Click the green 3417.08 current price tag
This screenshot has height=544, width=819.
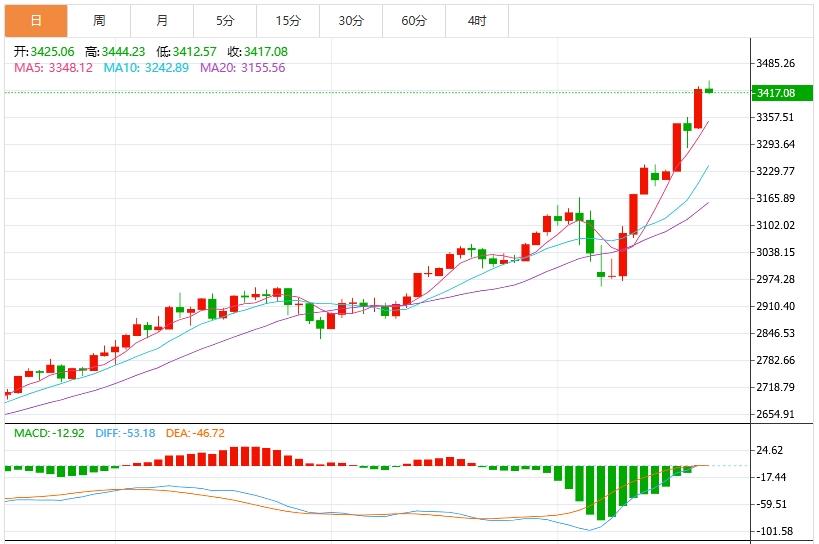(x=778, y=93)
